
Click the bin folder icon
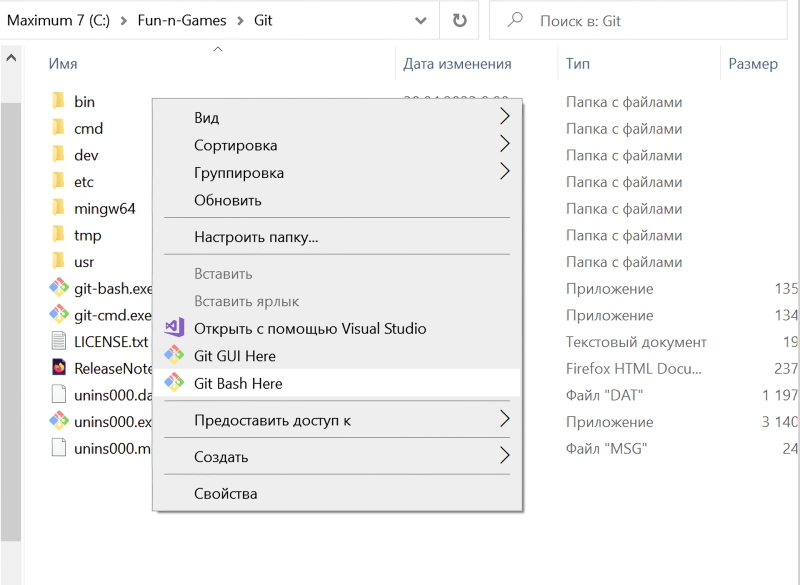coord(59,101)
